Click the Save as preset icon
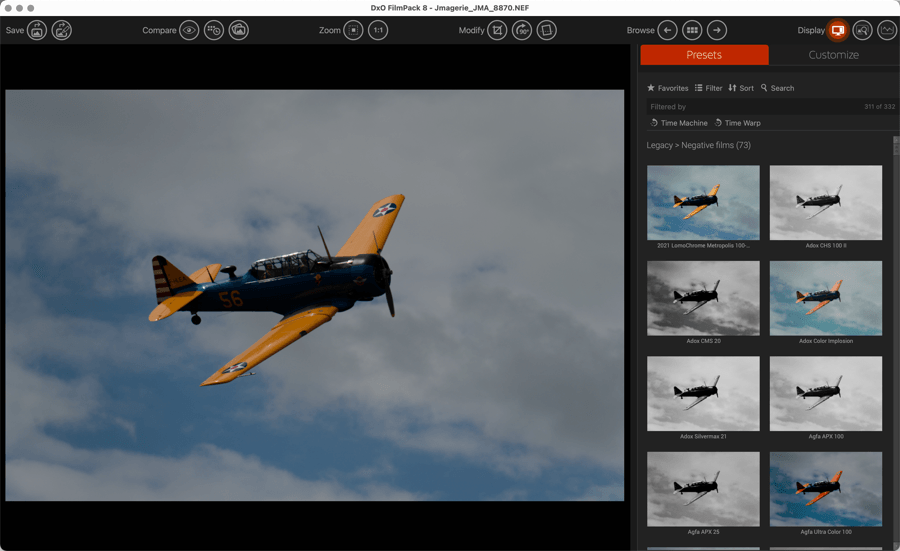Viewport: 900px width, 551px height. (x=62, y=31)
